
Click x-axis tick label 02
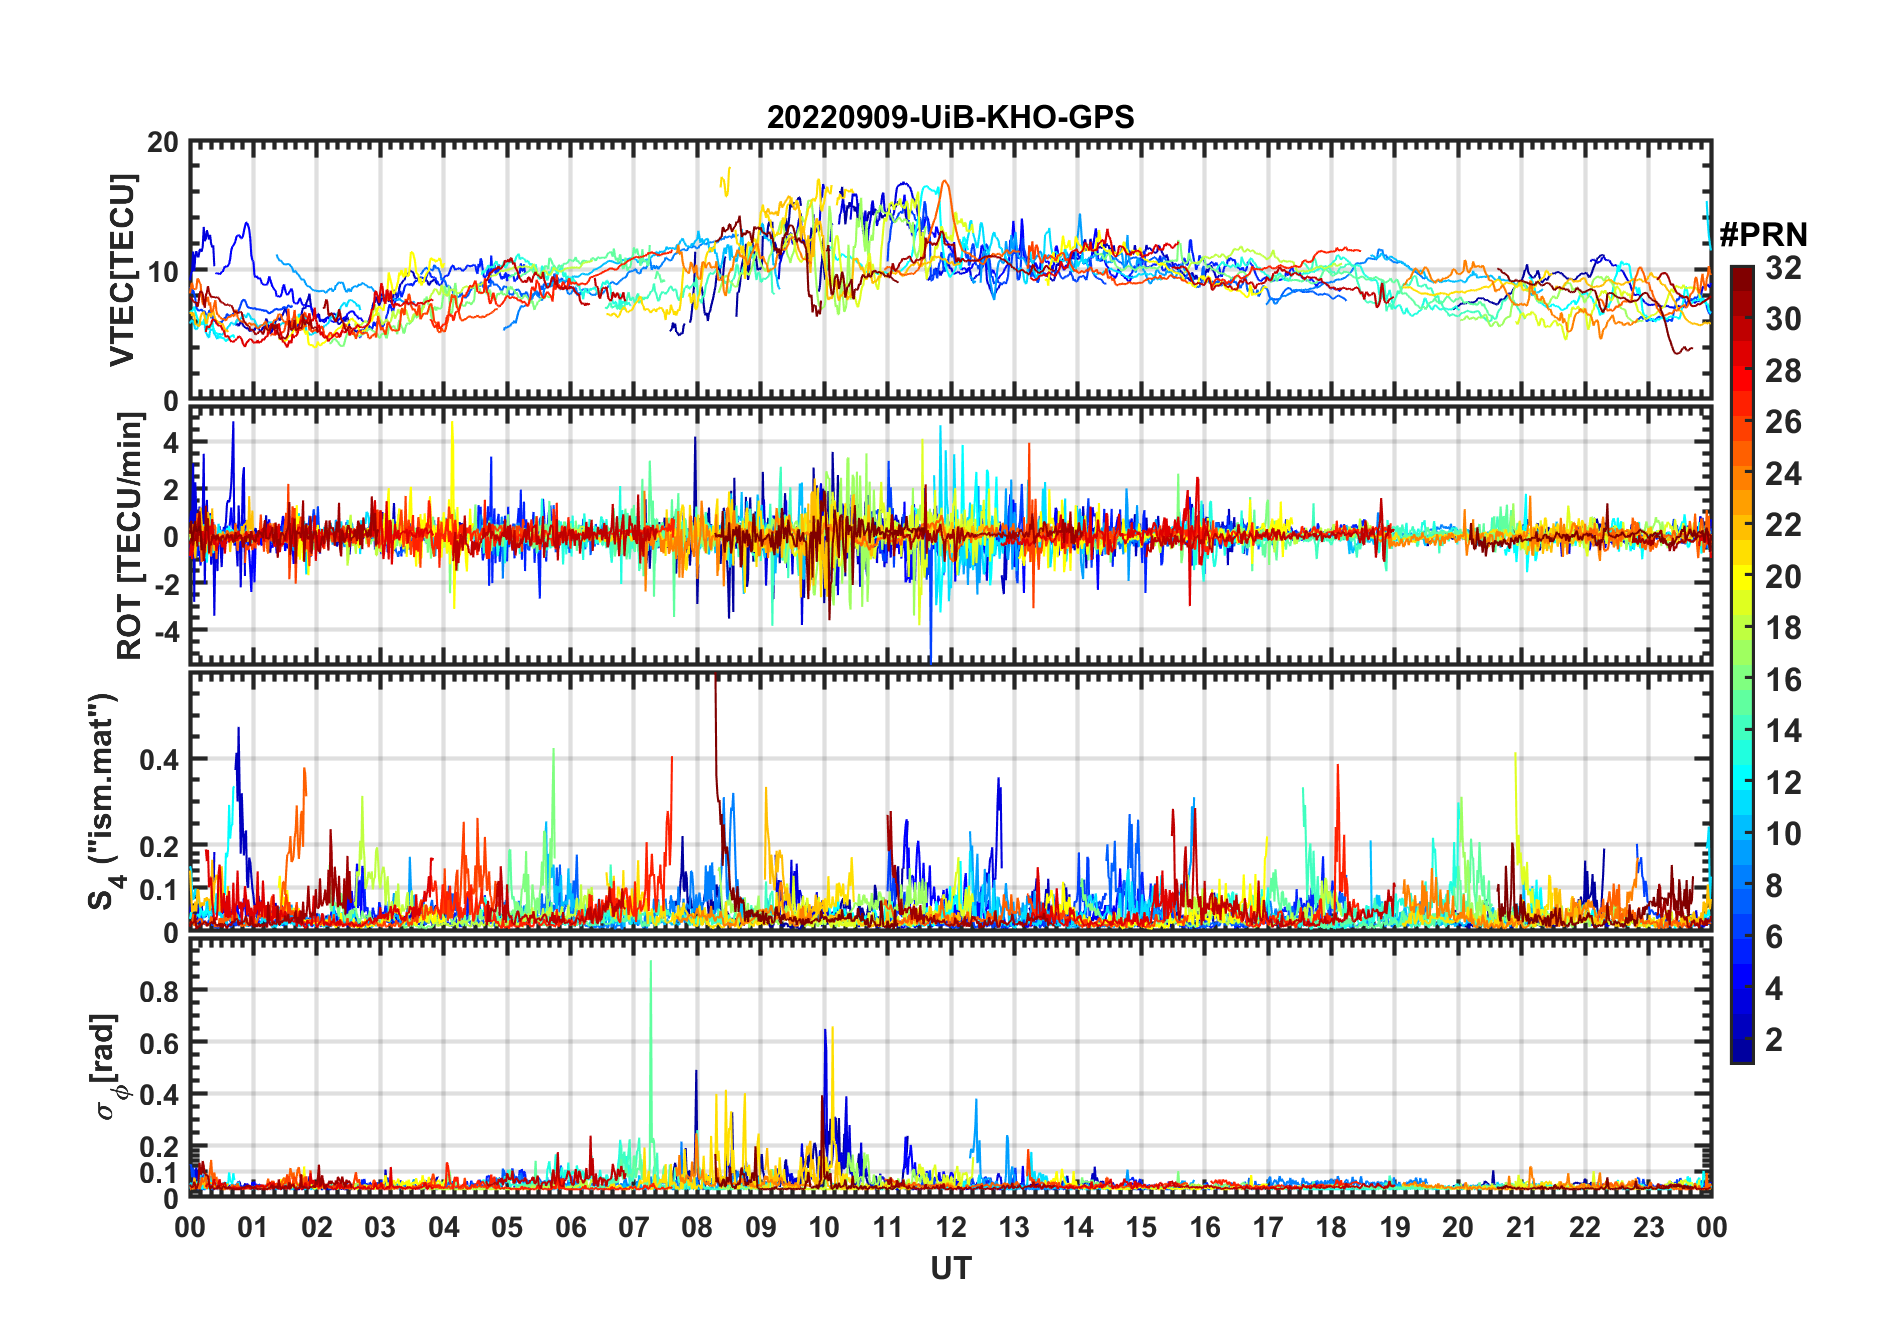pyautogui.click(x=317, y=1227)
